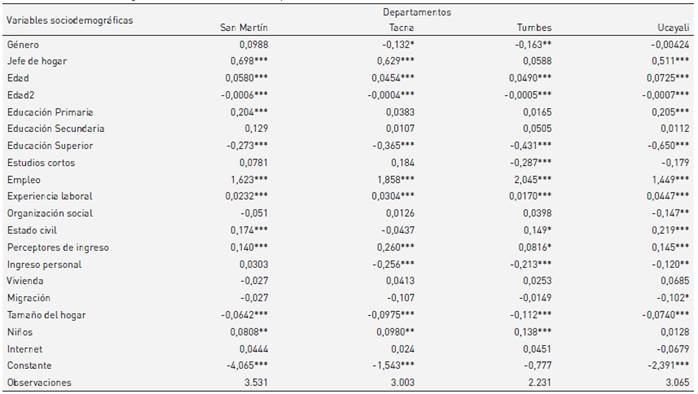The height and width of the screenshot is (394, 698).
Task: Click the Organización social row label
Action: pos(50,213)
